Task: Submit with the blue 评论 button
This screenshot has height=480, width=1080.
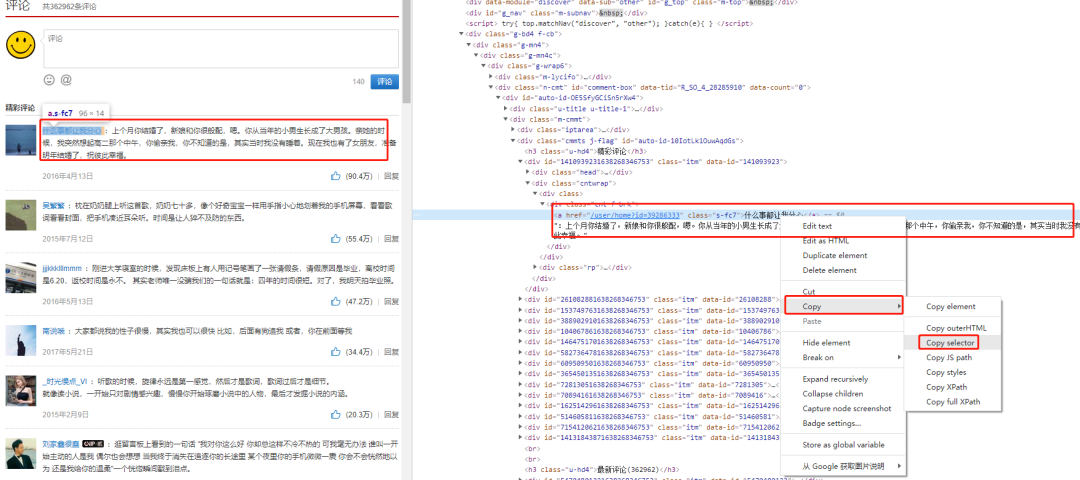Action: click(x=384, y=81)
